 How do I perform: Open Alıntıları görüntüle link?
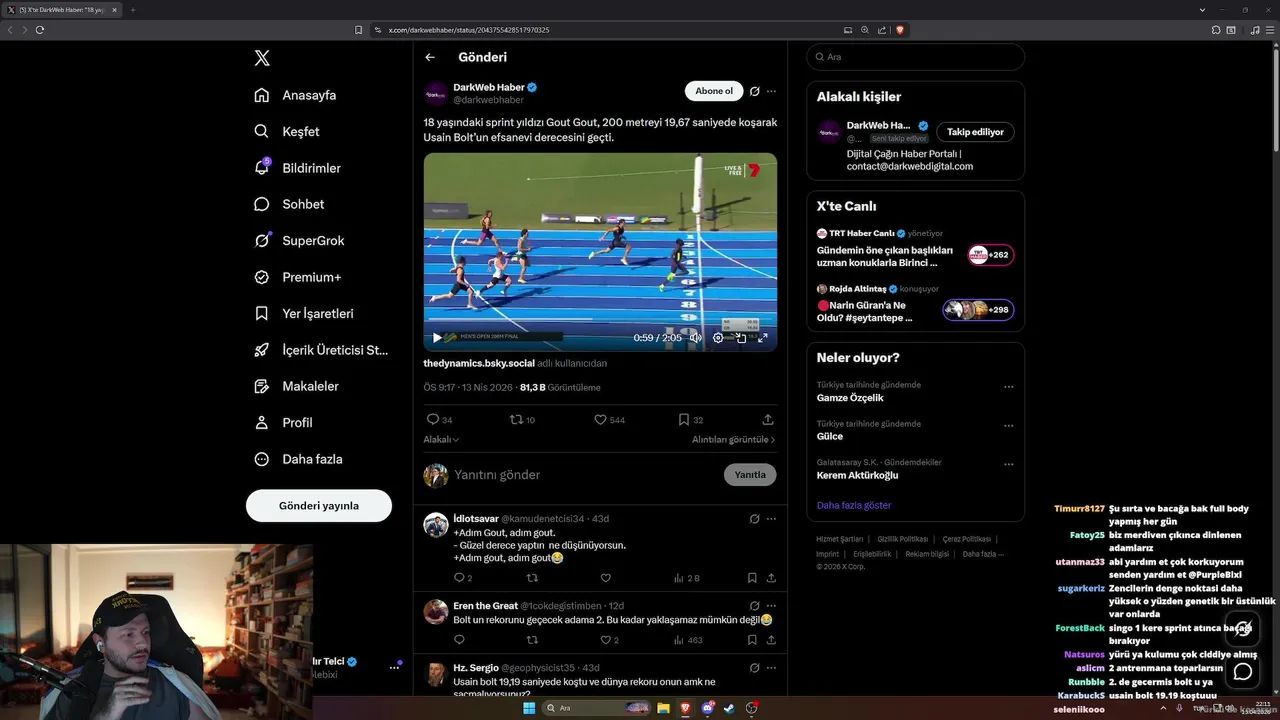pos(733,440)
